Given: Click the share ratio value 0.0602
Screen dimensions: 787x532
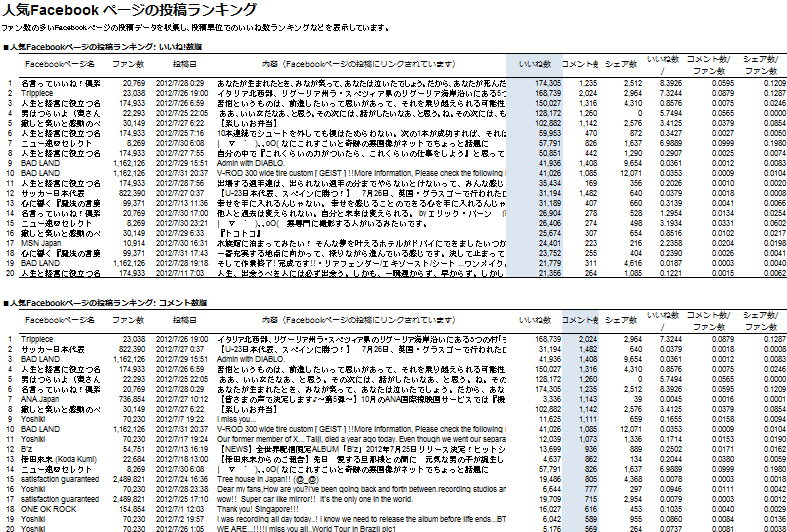Looking at the screenshot, I should 775,223.
